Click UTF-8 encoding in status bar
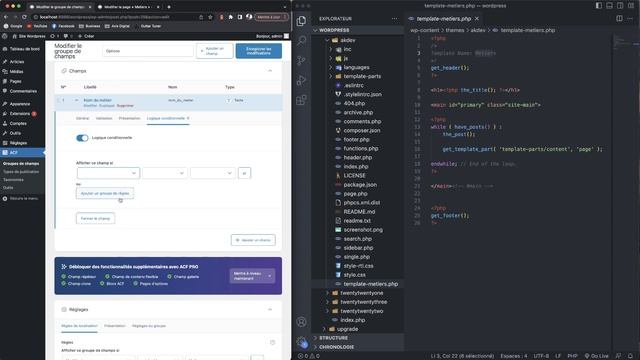Screen dimensions: 640x360 point(541,356)
